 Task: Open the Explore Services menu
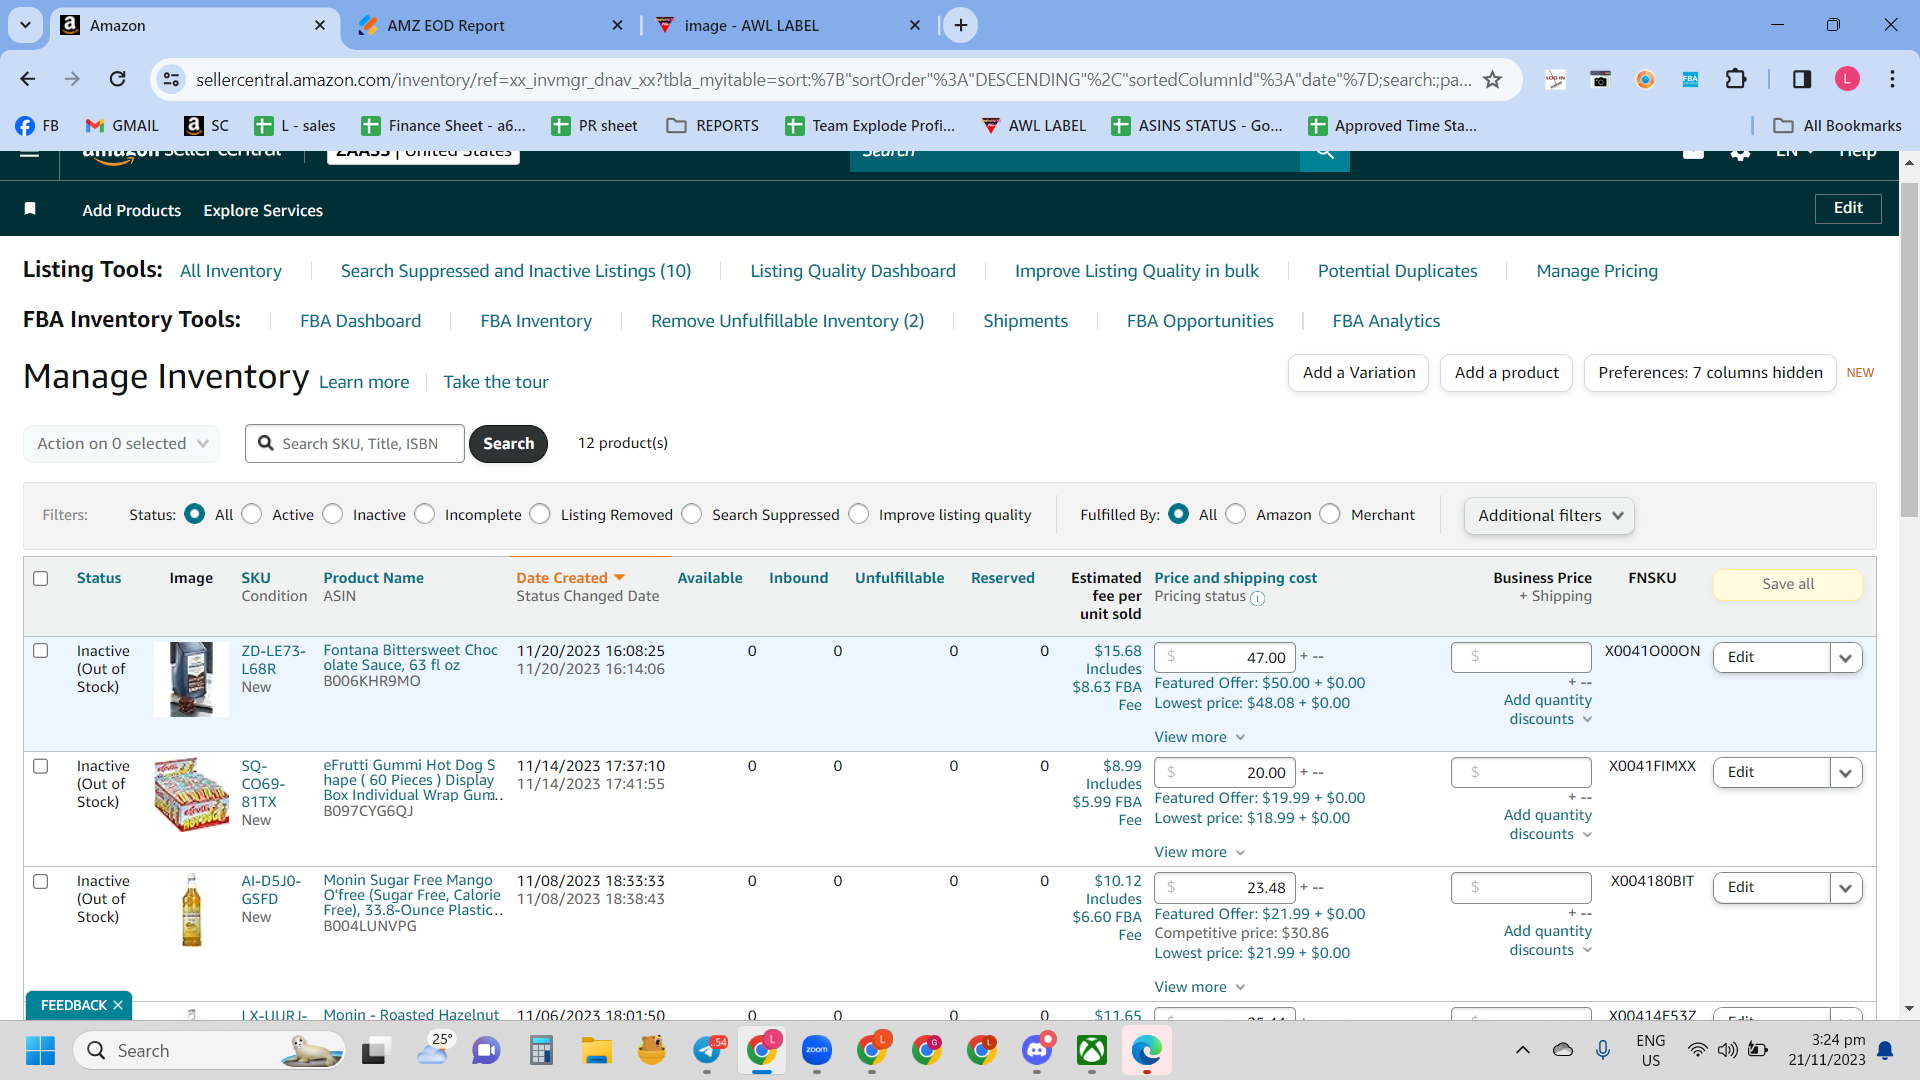tap(263, 210)
